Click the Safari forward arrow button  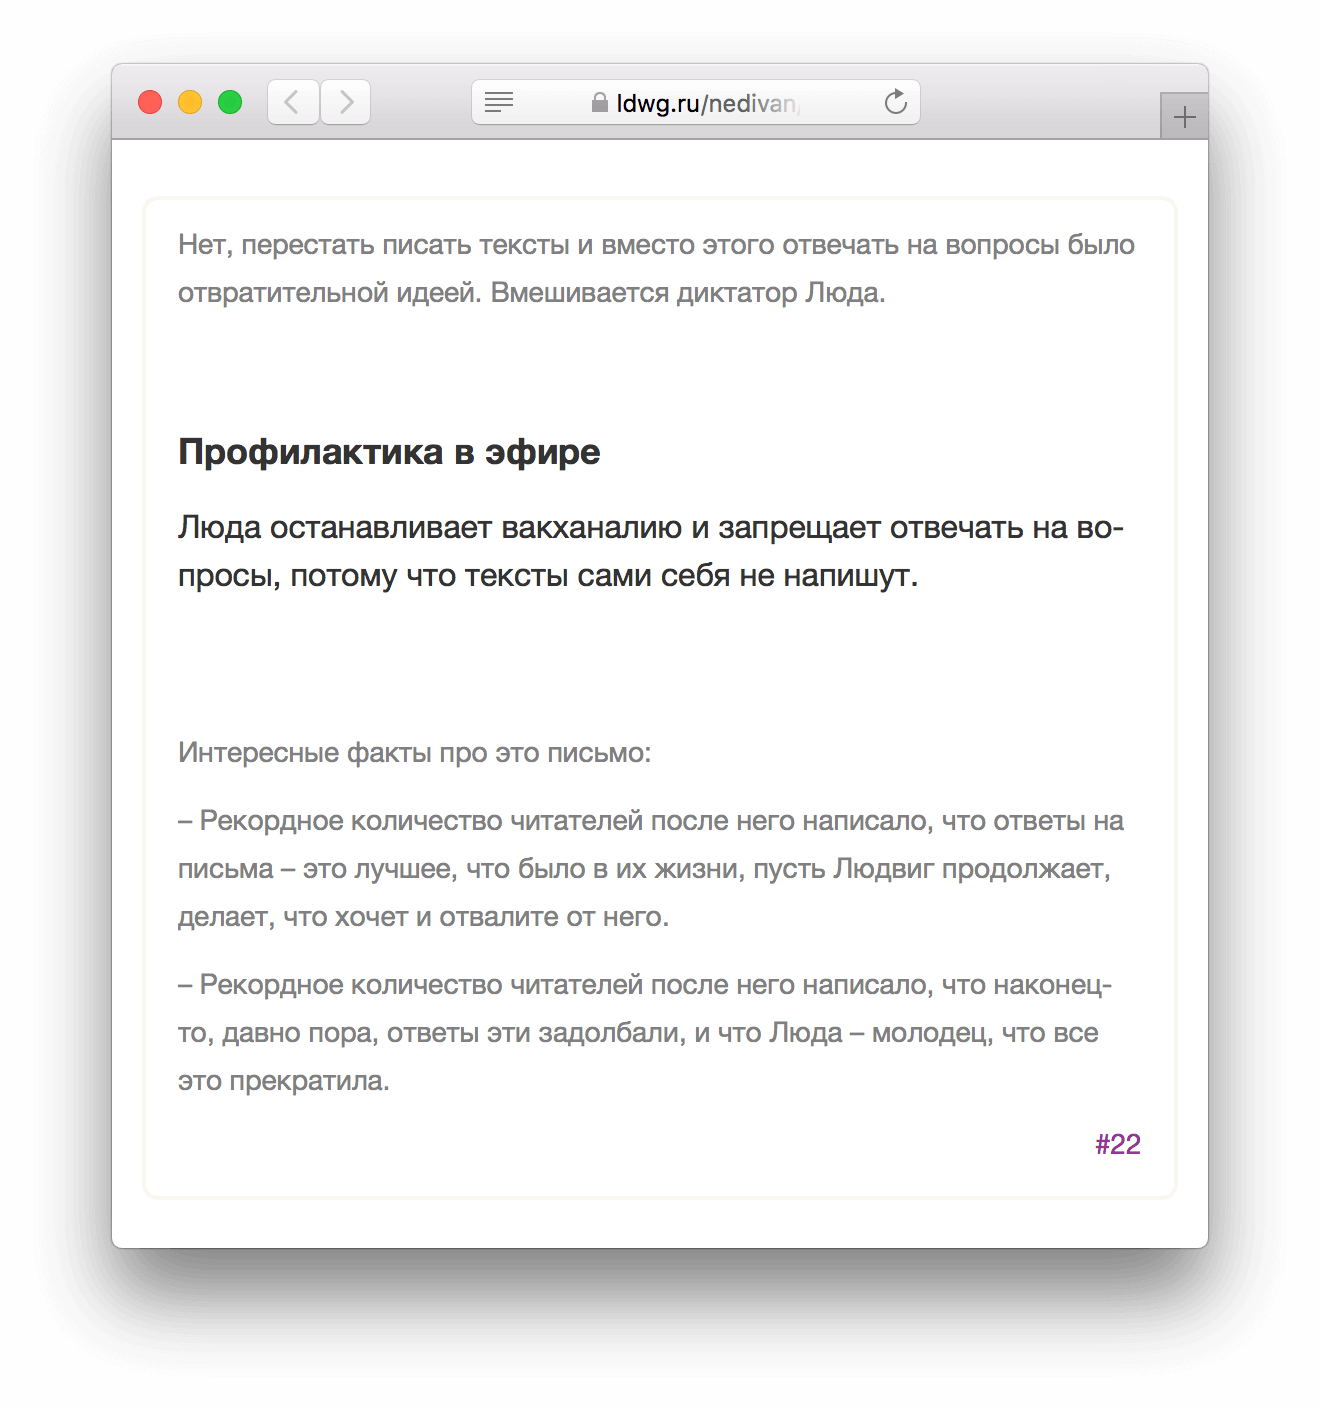coord(346,102)
